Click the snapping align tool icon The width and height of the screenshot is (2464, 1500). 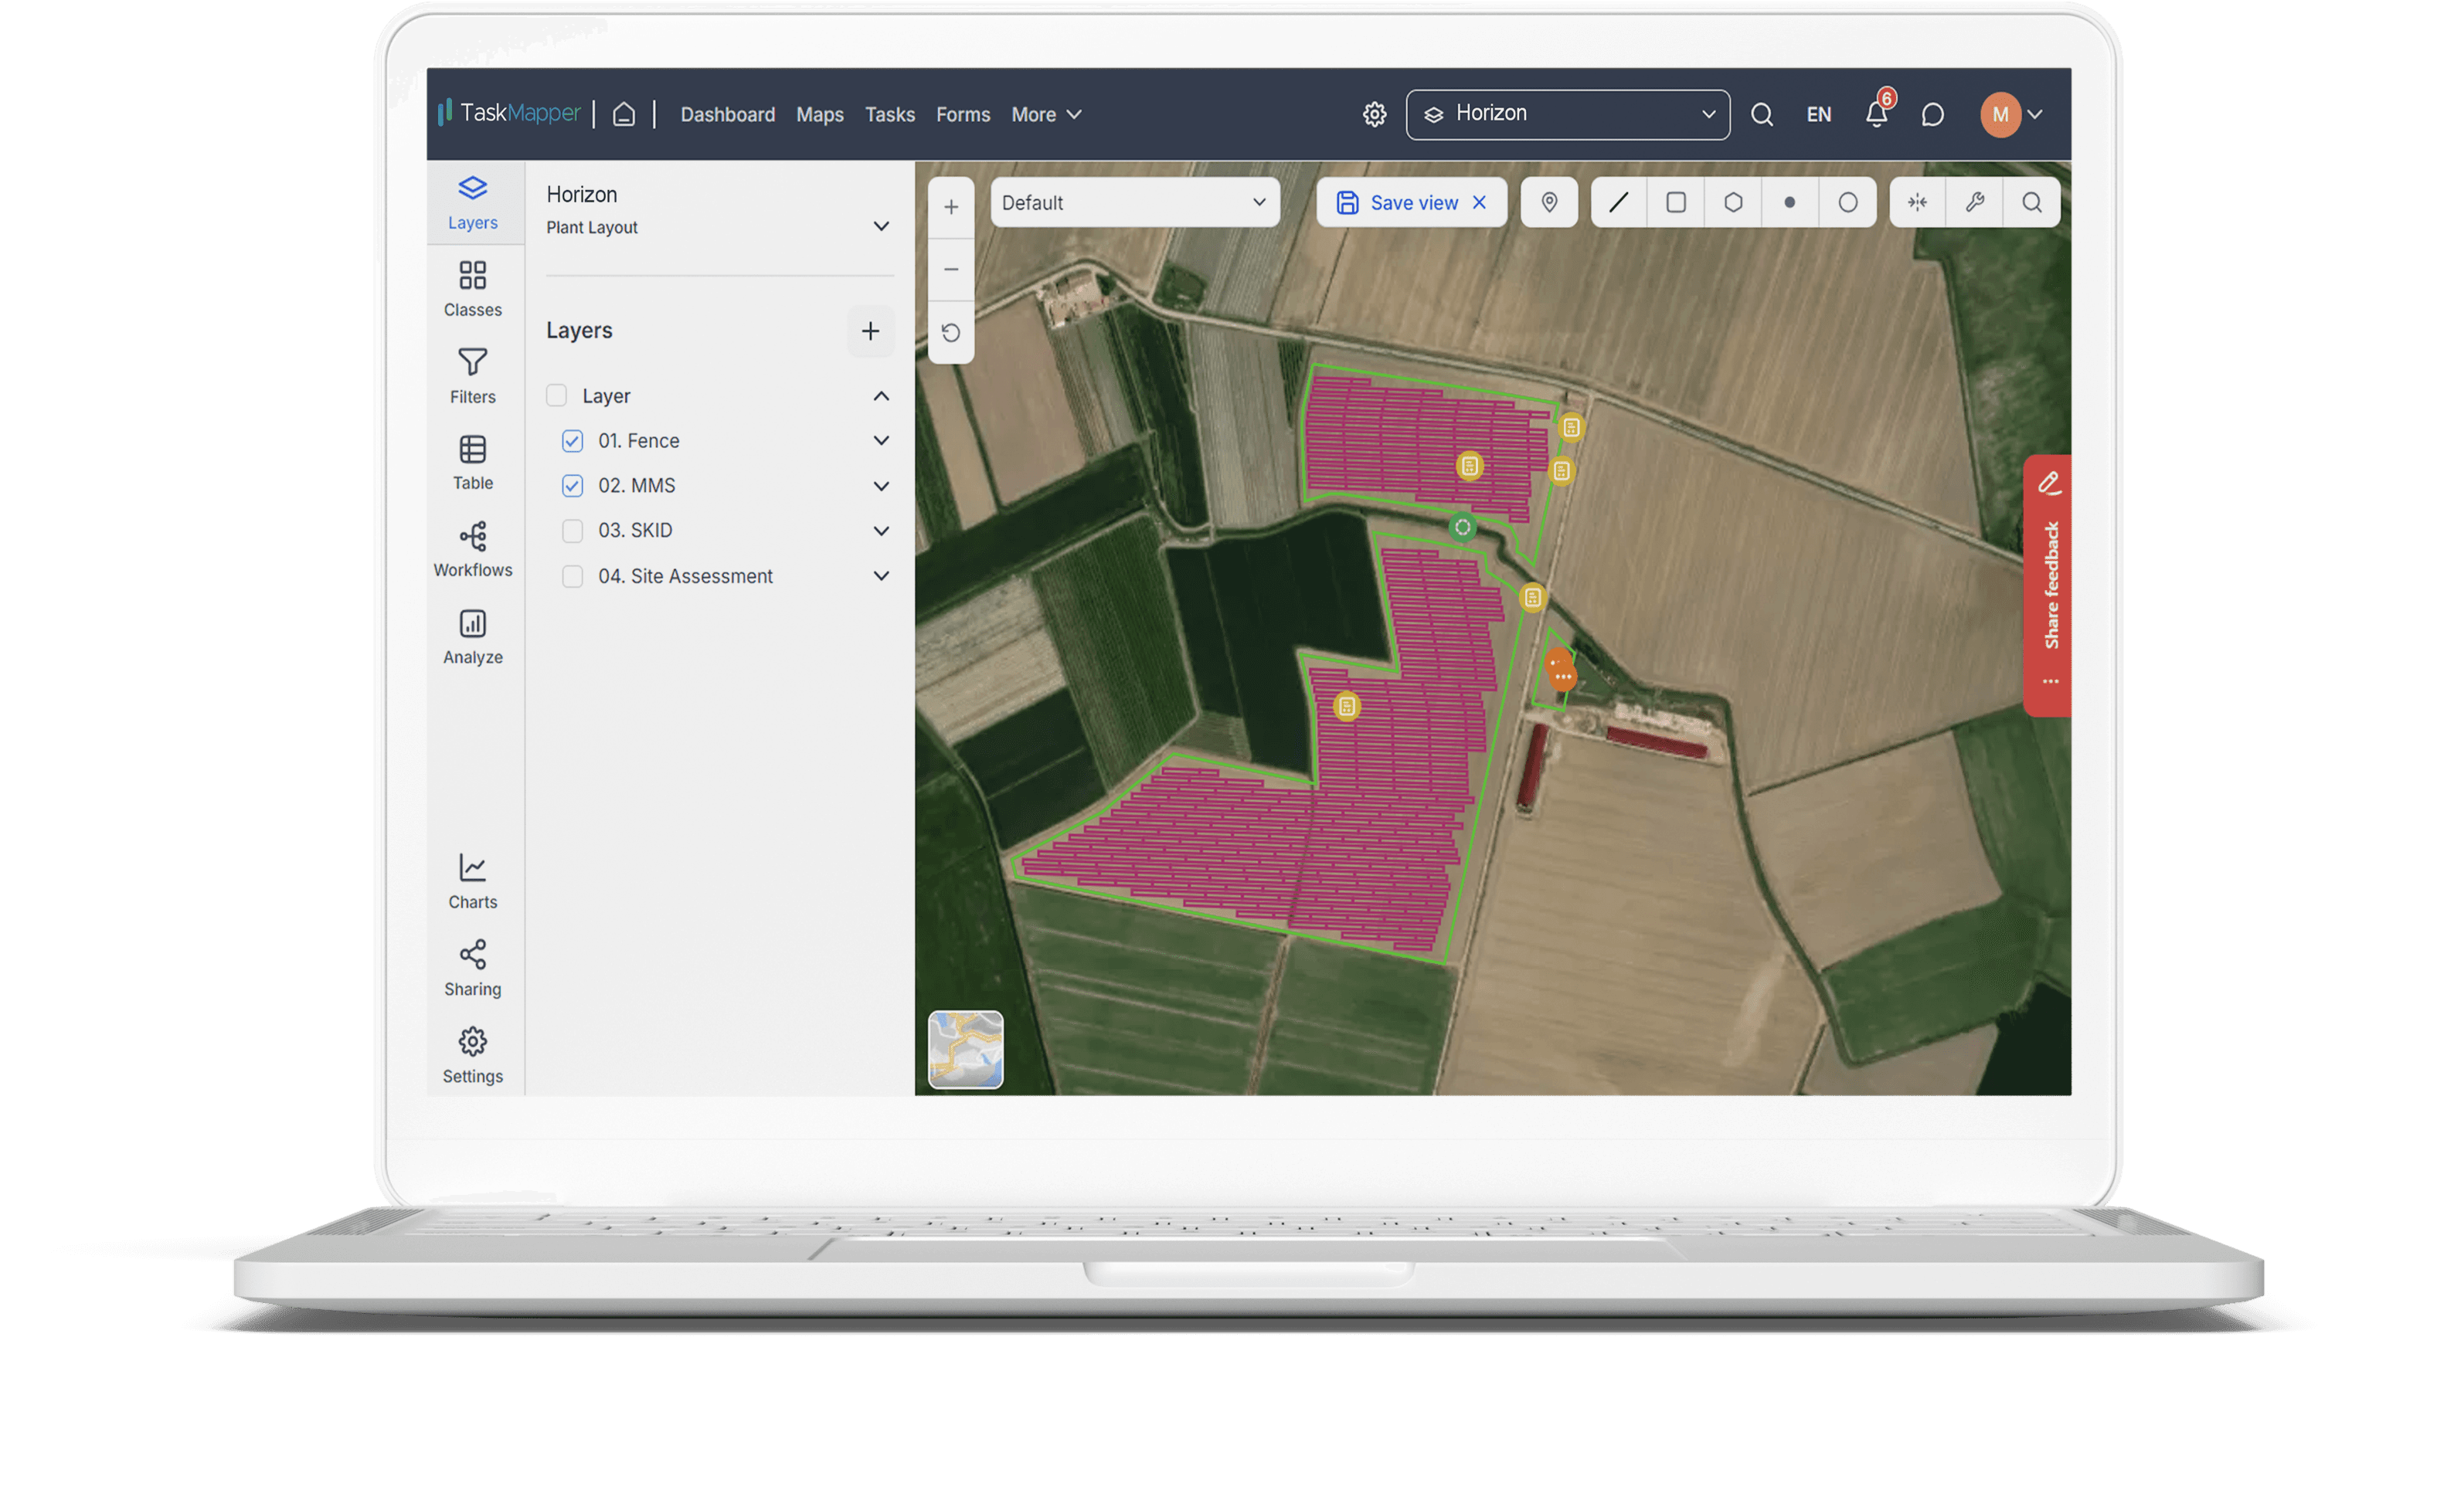click(1917, 202)
